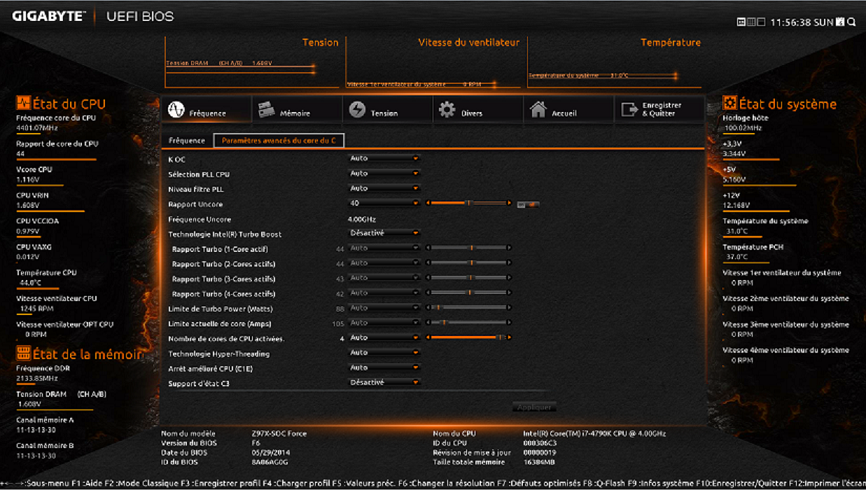Click the 11:56:38 clock display

(790, 22)
